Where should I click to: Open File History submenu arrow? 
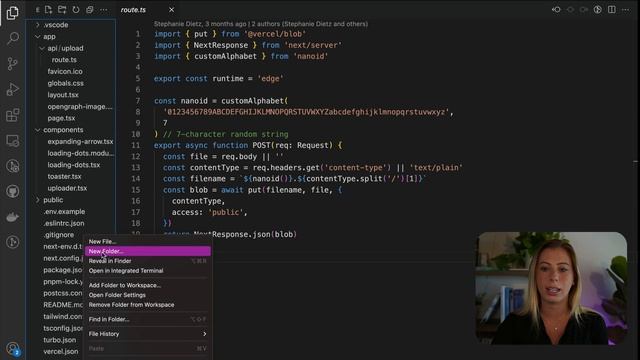(204, 334)
